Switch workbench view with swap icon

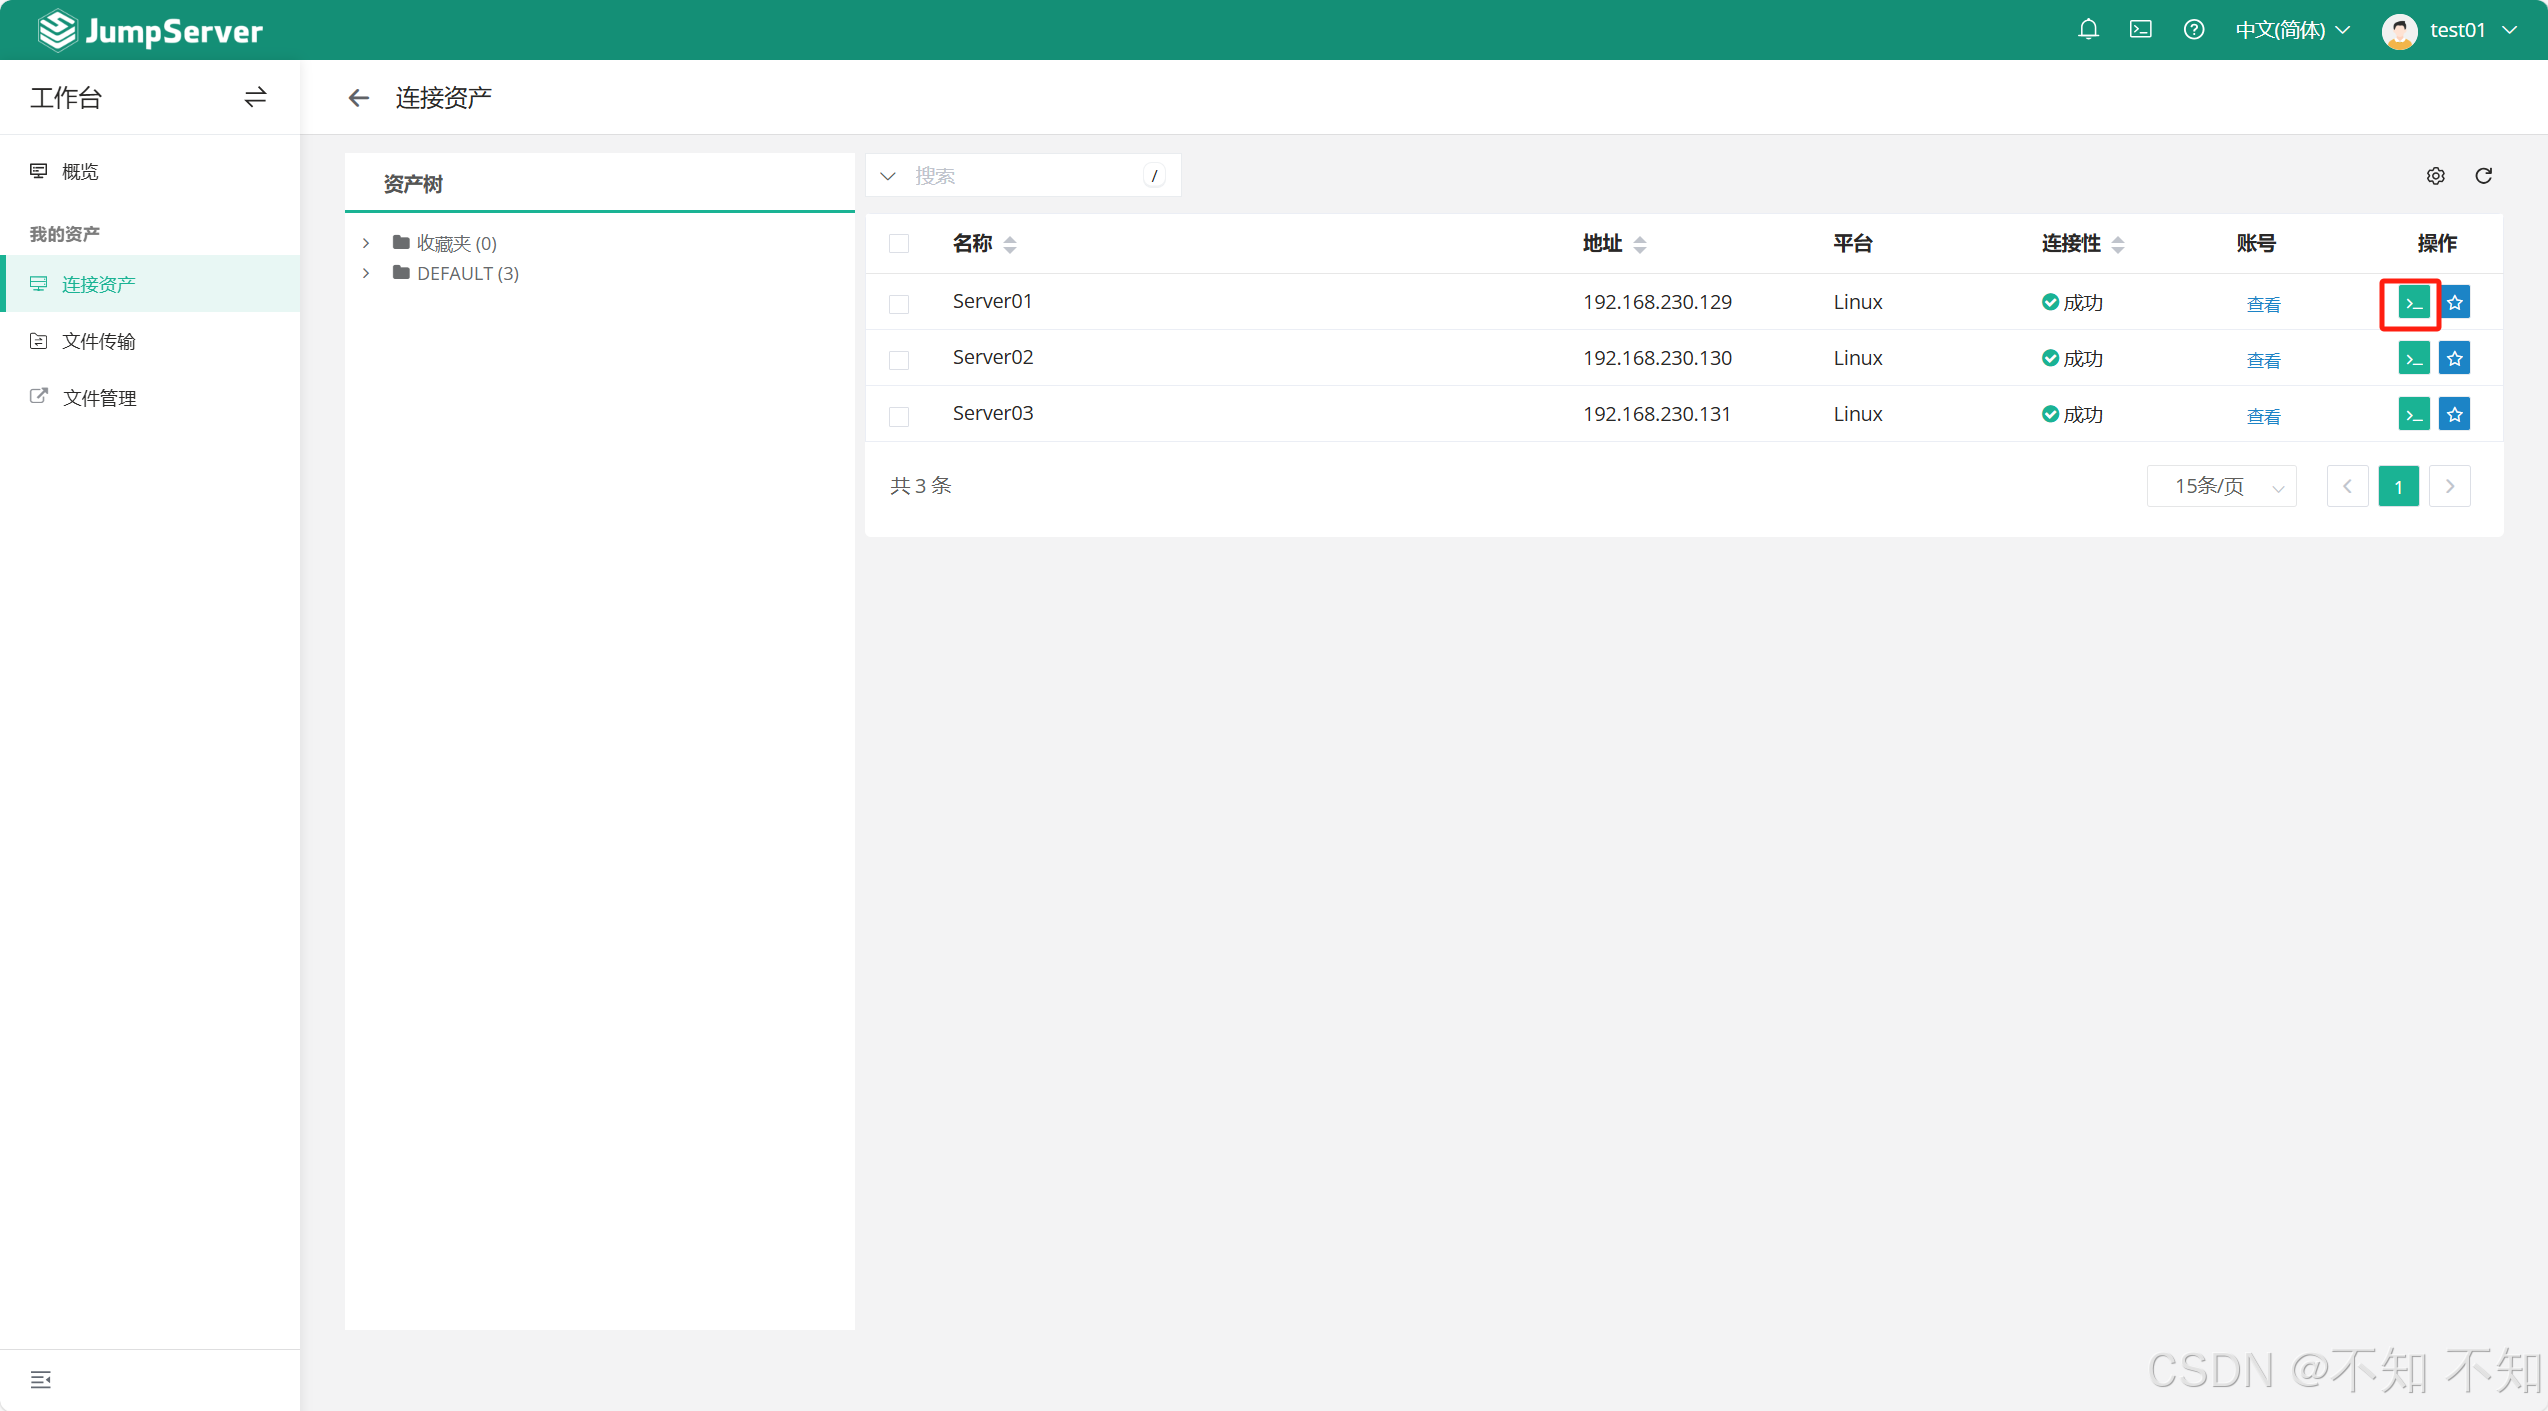[255, 97]
